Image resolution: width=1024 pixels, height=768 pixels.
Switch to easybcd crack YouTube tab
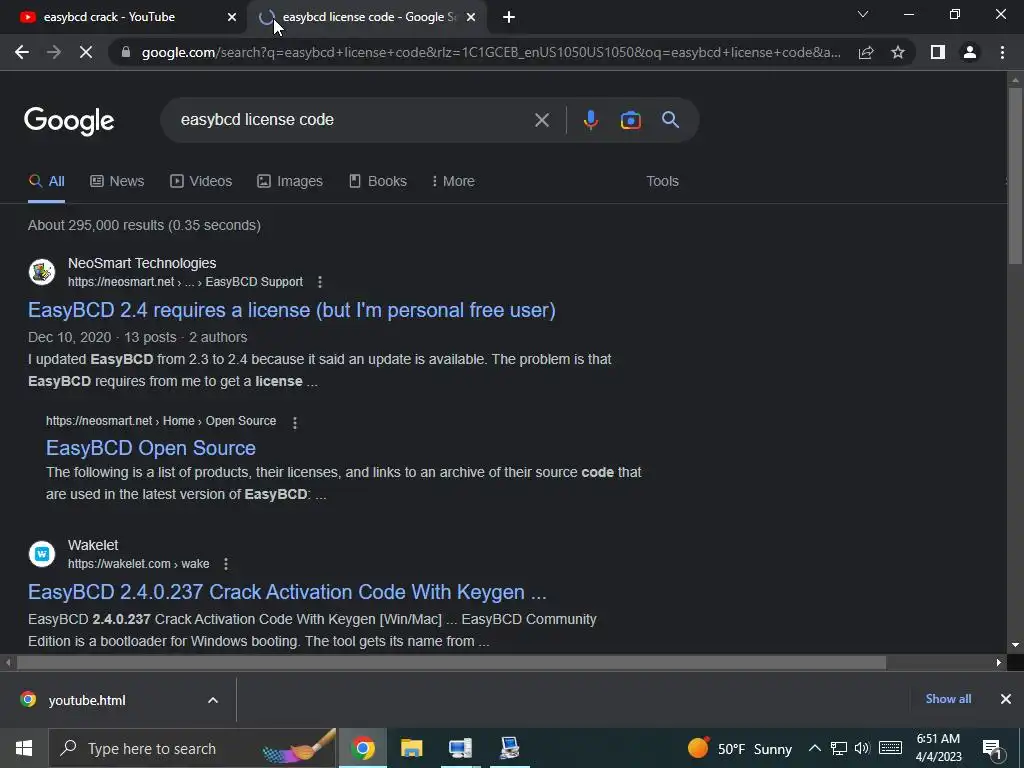(123, 17)
